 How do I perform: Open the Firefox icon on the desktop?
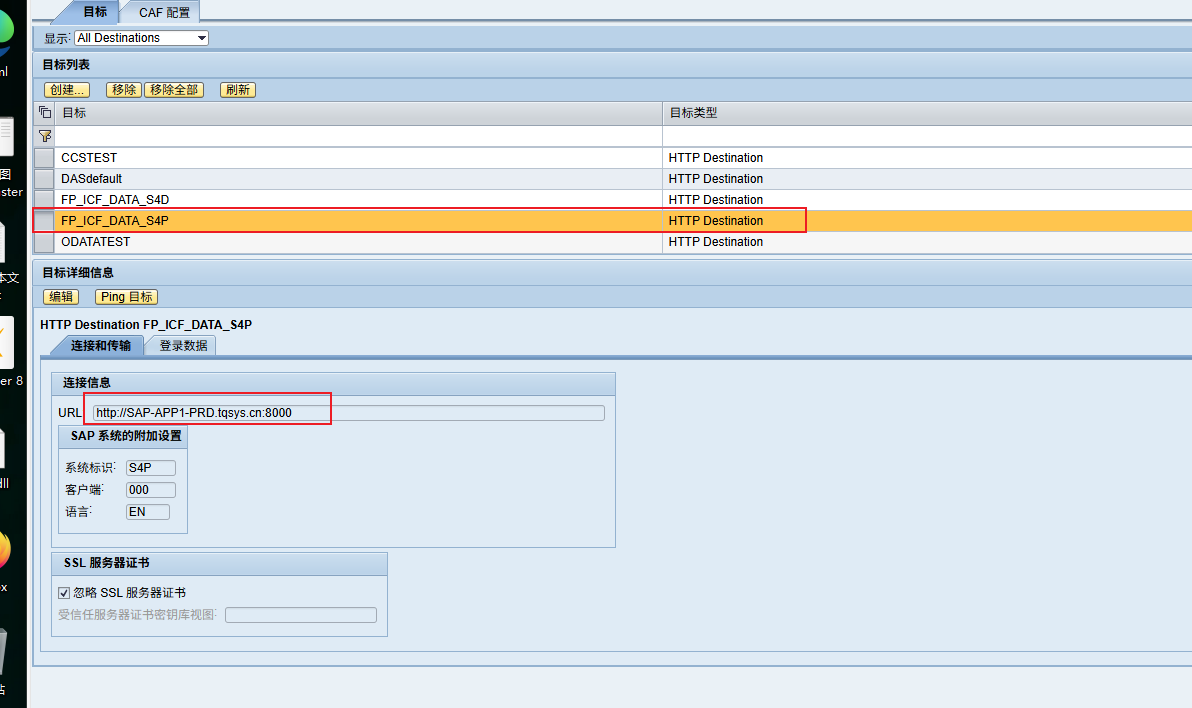coord(4,550)
